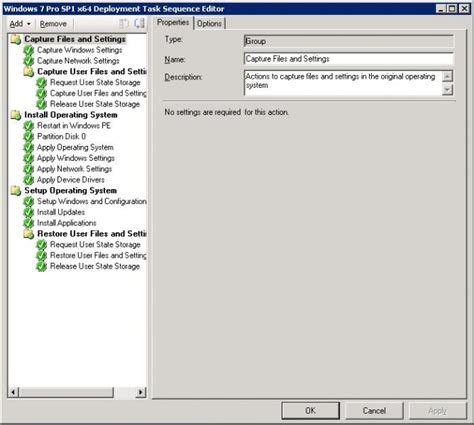Click the Remove toolbar button
The height and width of the screenshot is (425, 474).
coord(53,24)
